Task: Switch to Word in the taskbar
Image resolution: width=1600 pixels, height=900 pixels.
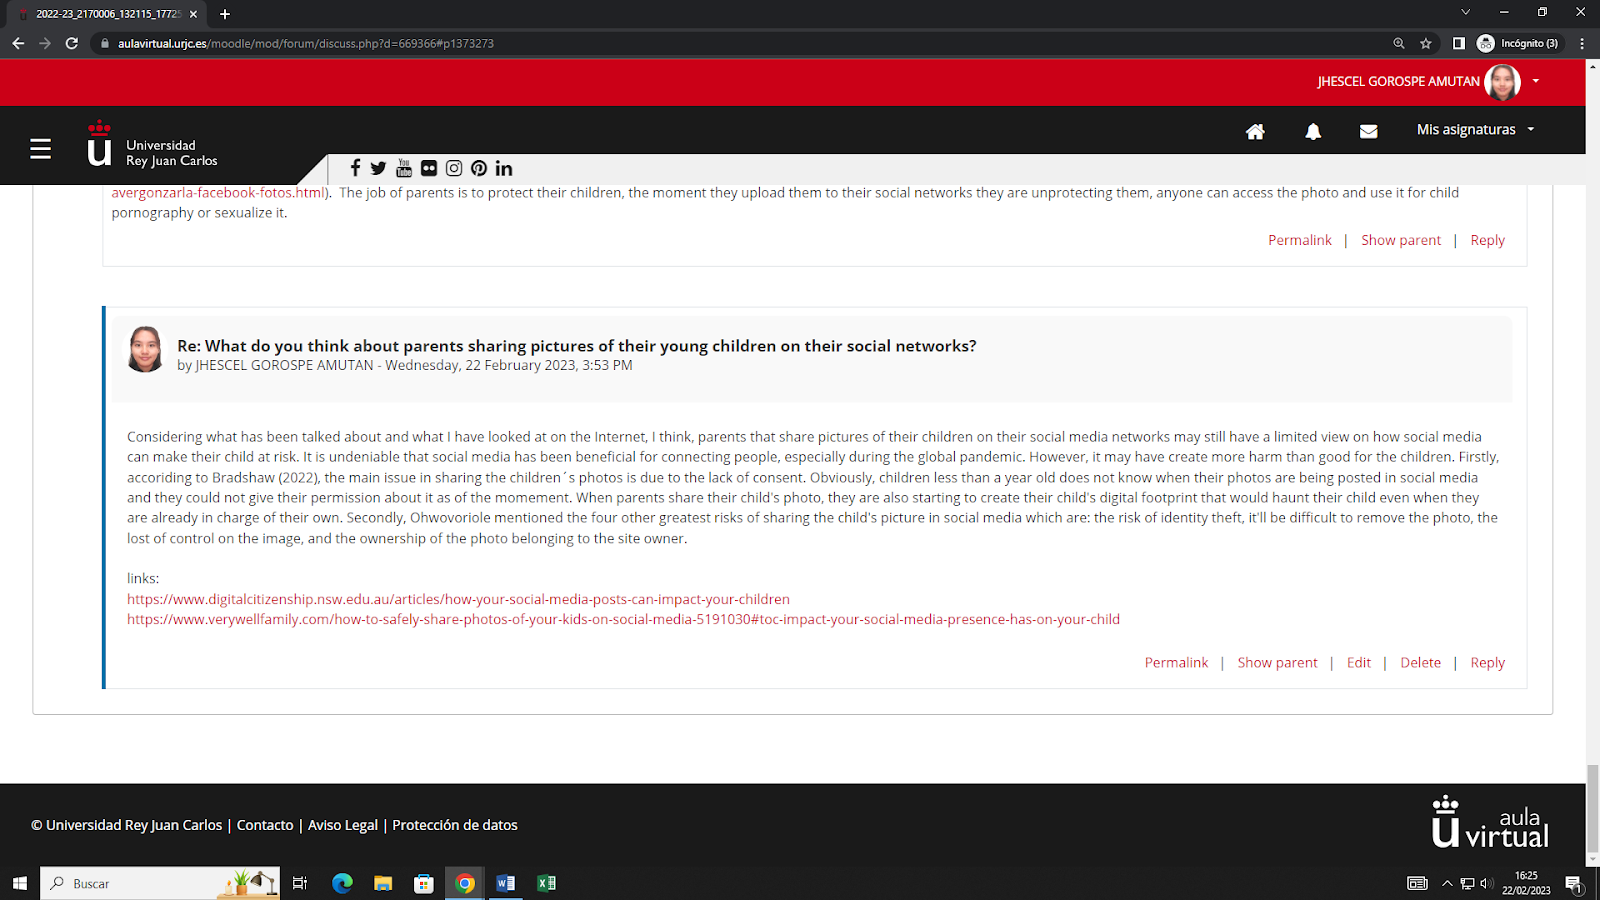Action: click(506, 883)
